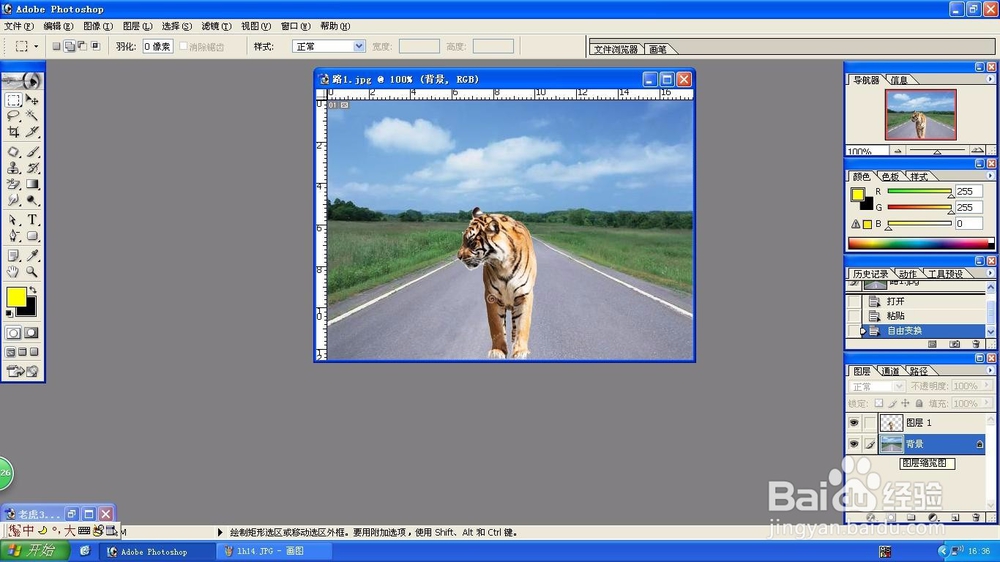Set history brush source on 自由变换 state
This screenshot has height=562, width=1000.
tap(853, 330)
